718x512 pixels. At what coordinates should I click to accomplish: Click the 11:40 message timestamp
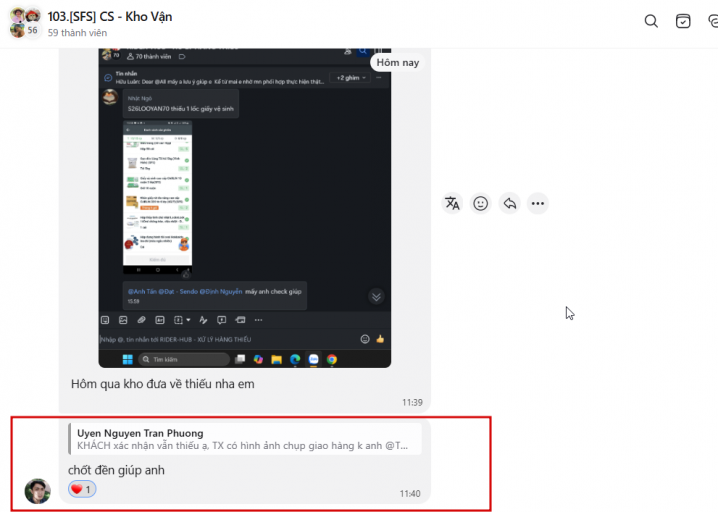(x=410, y=494)
